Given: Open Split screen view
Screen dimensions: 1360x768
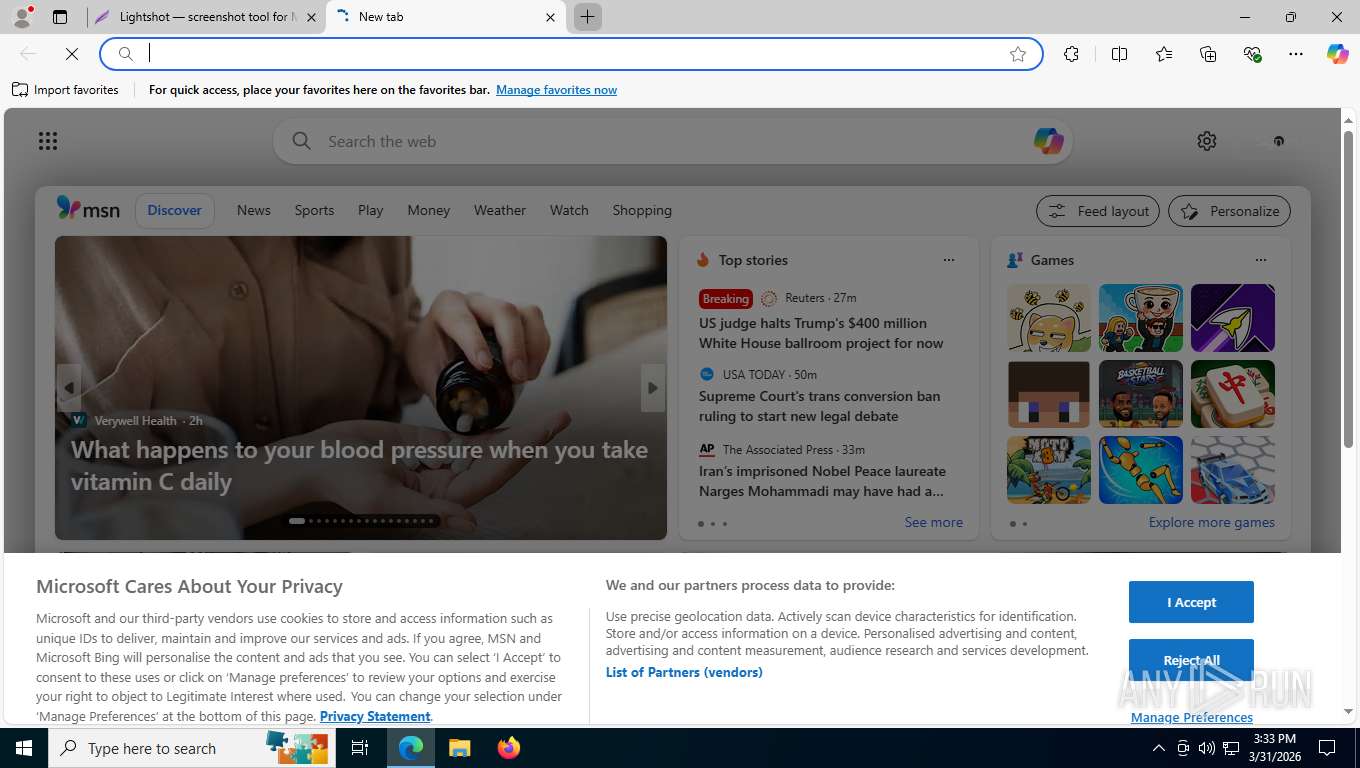Looking at the screenshot, I should pyautogui.click(x=1120, y=54).
